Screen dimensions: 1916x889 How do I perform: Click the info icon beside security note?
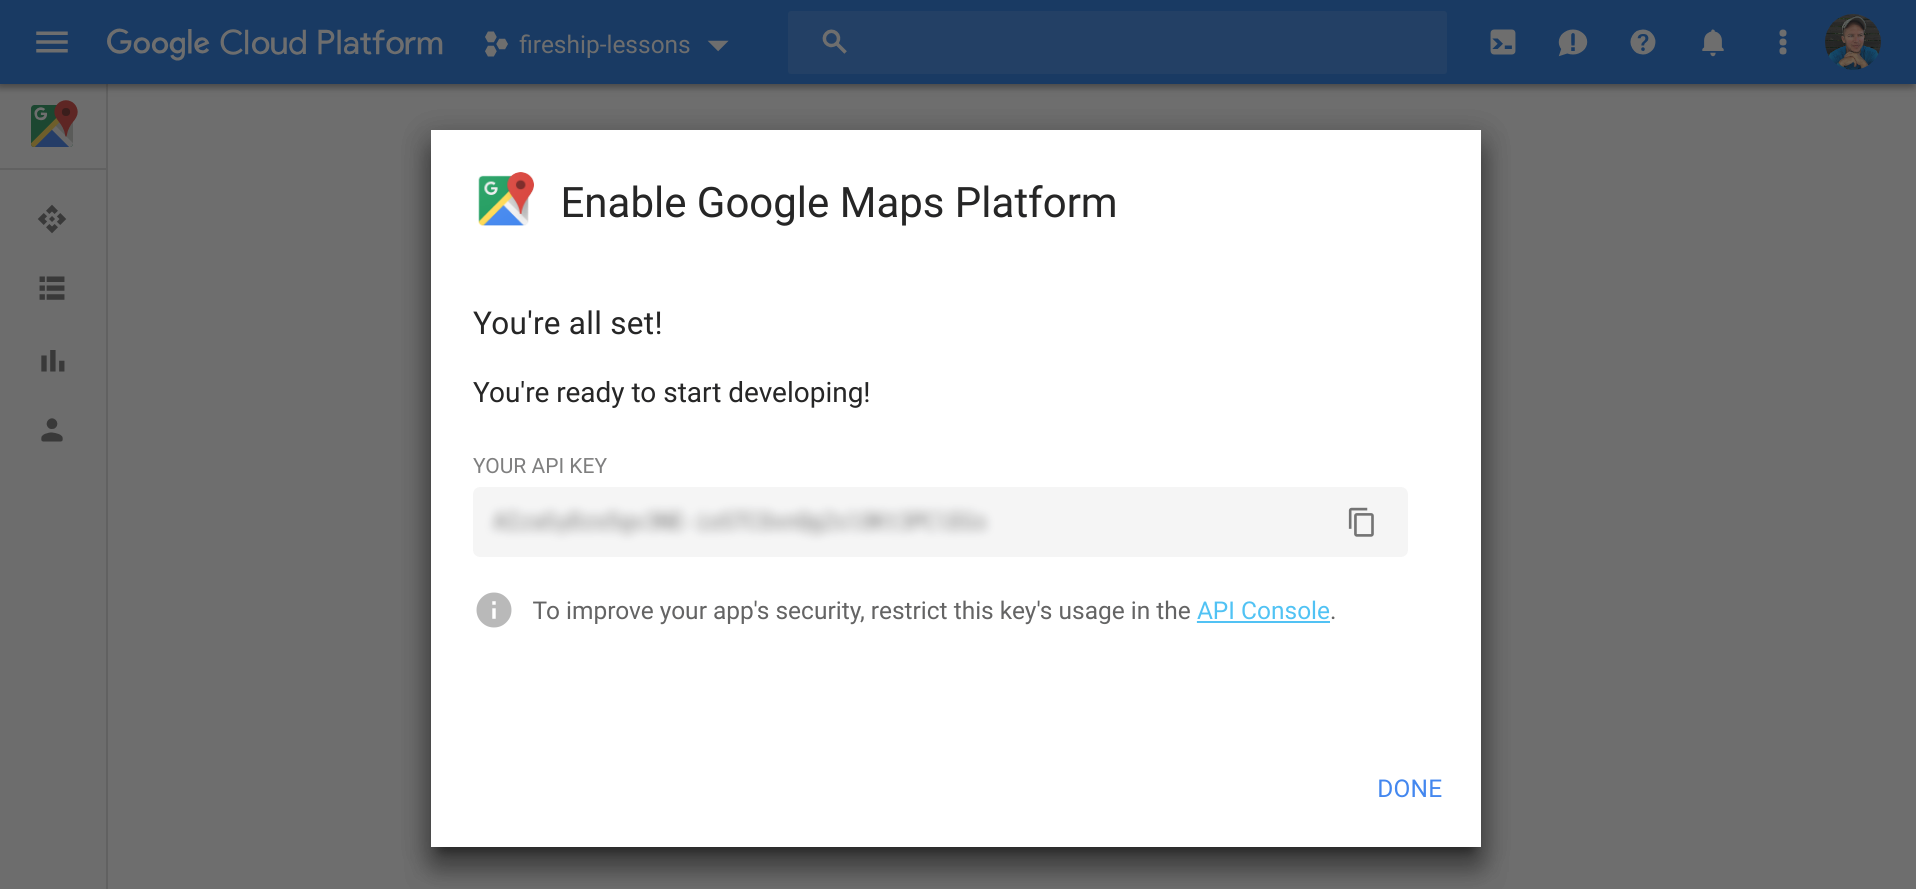(494, 610)
